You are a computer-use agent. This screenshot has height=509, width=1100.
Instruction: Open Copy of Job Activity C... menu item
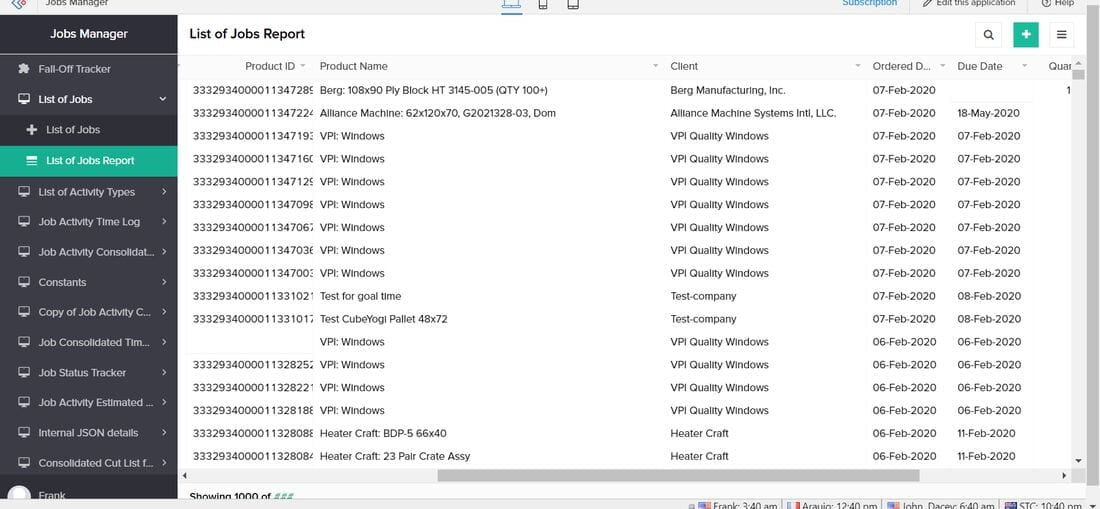click(x=88, y=312)
